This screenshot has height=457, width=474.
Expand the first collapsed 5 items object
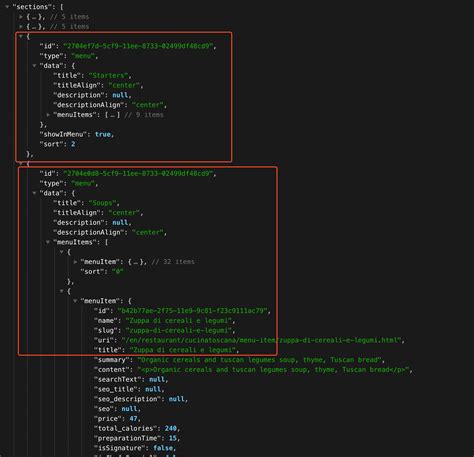coord(21,17)
